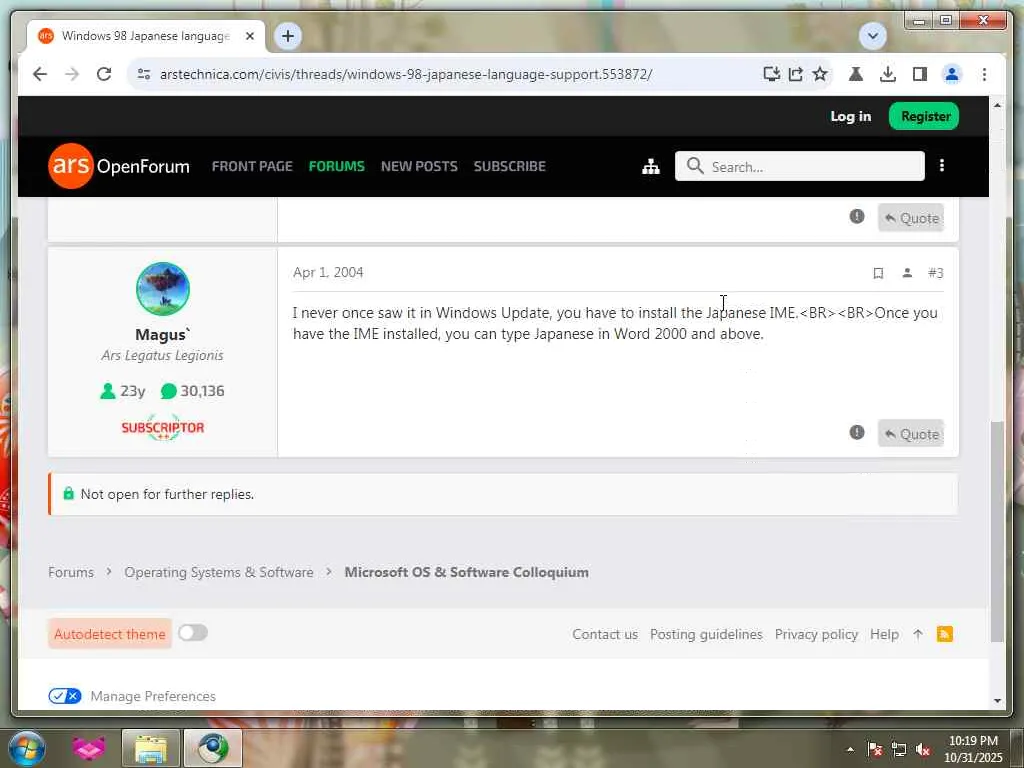1024x768 pixels.
Task: Open the Contact us link
Action: coord(605,634)
